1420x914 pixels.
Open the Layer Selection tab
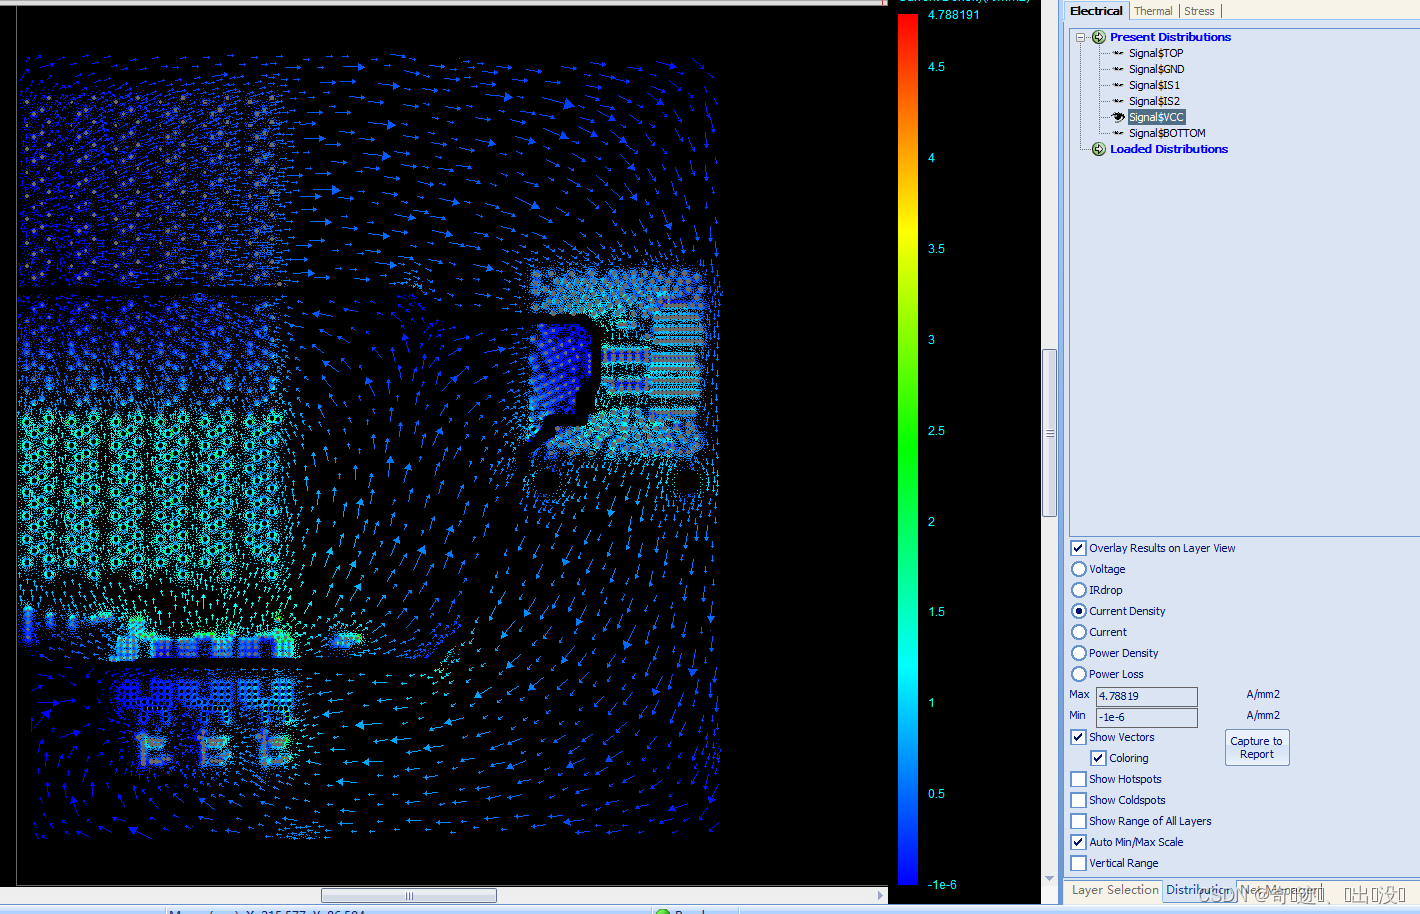click(1115, 890)
